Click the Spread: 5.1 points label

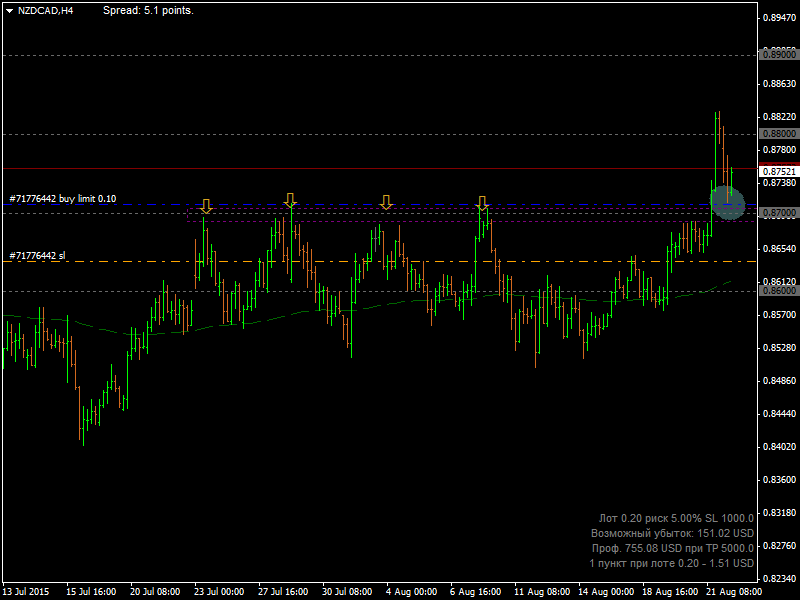tap(148, 11)
